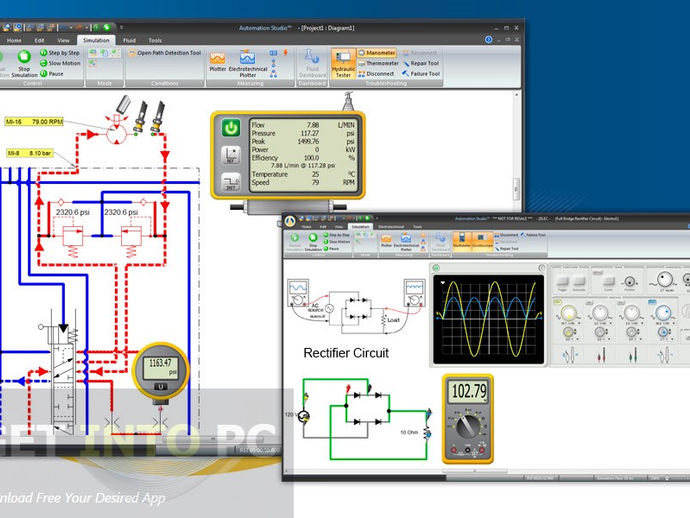Open the View tab in Diagram1
The image size is (690, 518).
pos(63,40)
